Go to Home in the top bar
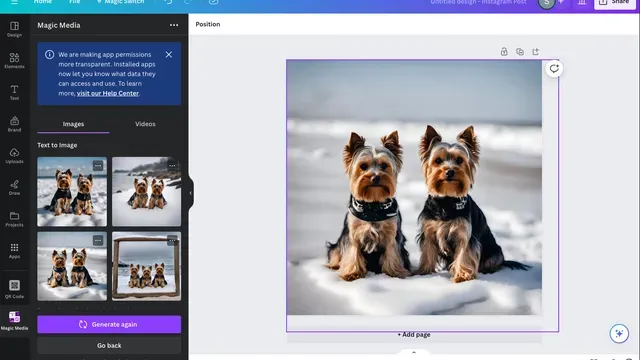 point(42,2)
